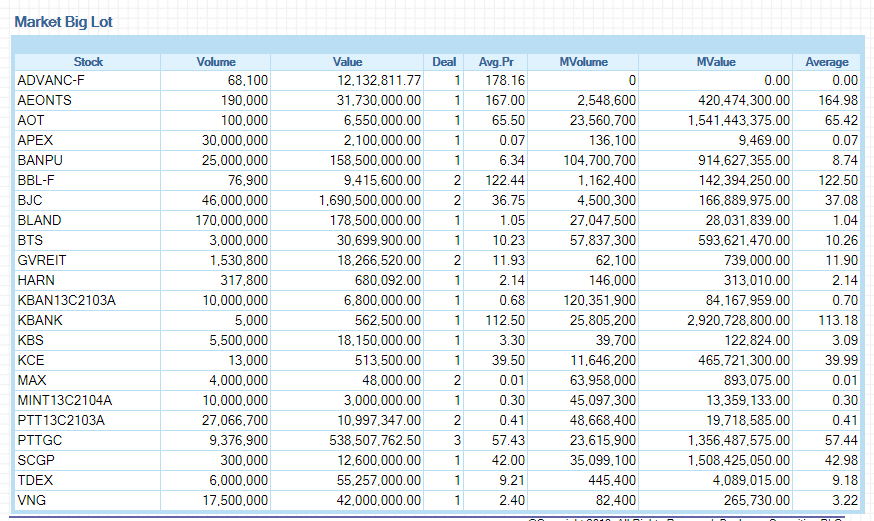The image size is (874, 521).
Task: Select SCGP average 42.98
Action: tap(842, 461)
